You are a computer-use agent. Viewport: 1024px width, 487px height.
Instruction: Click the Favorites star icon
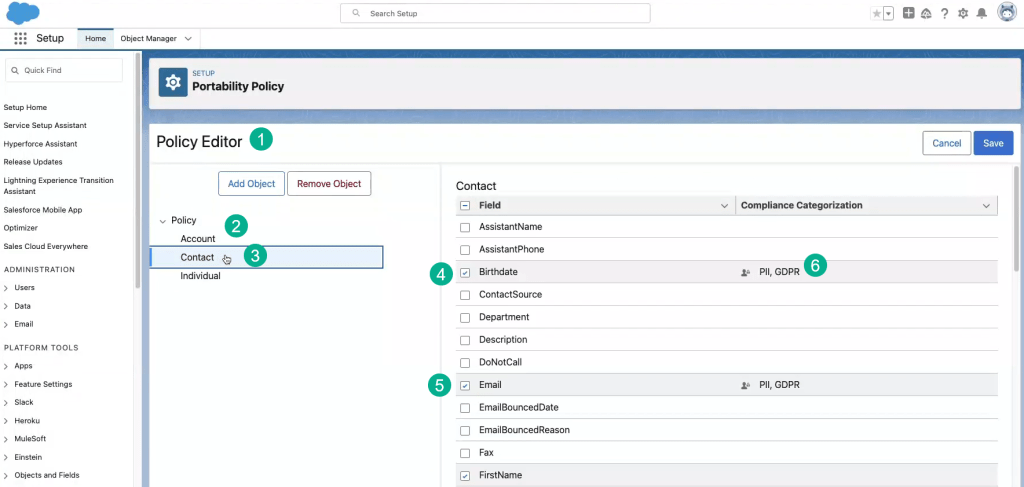click(x=877, y=13)
